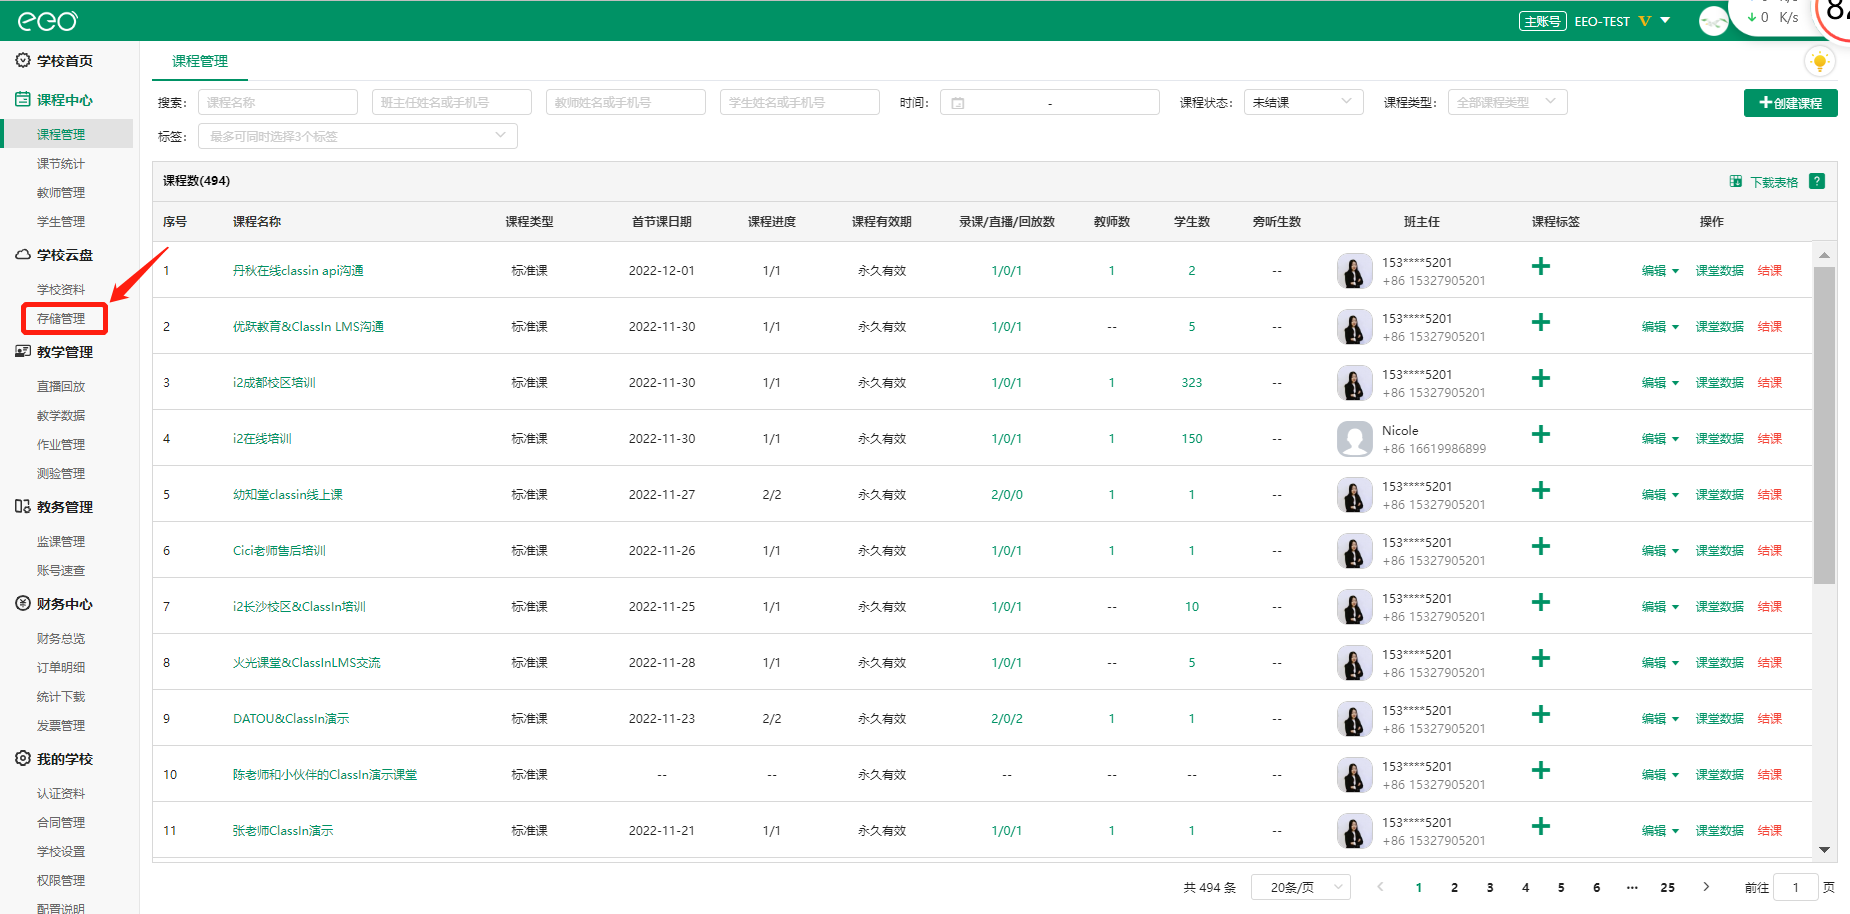Select the 课程管理 tab
The image size is (1850, 914).
click(x=200, y=61)
